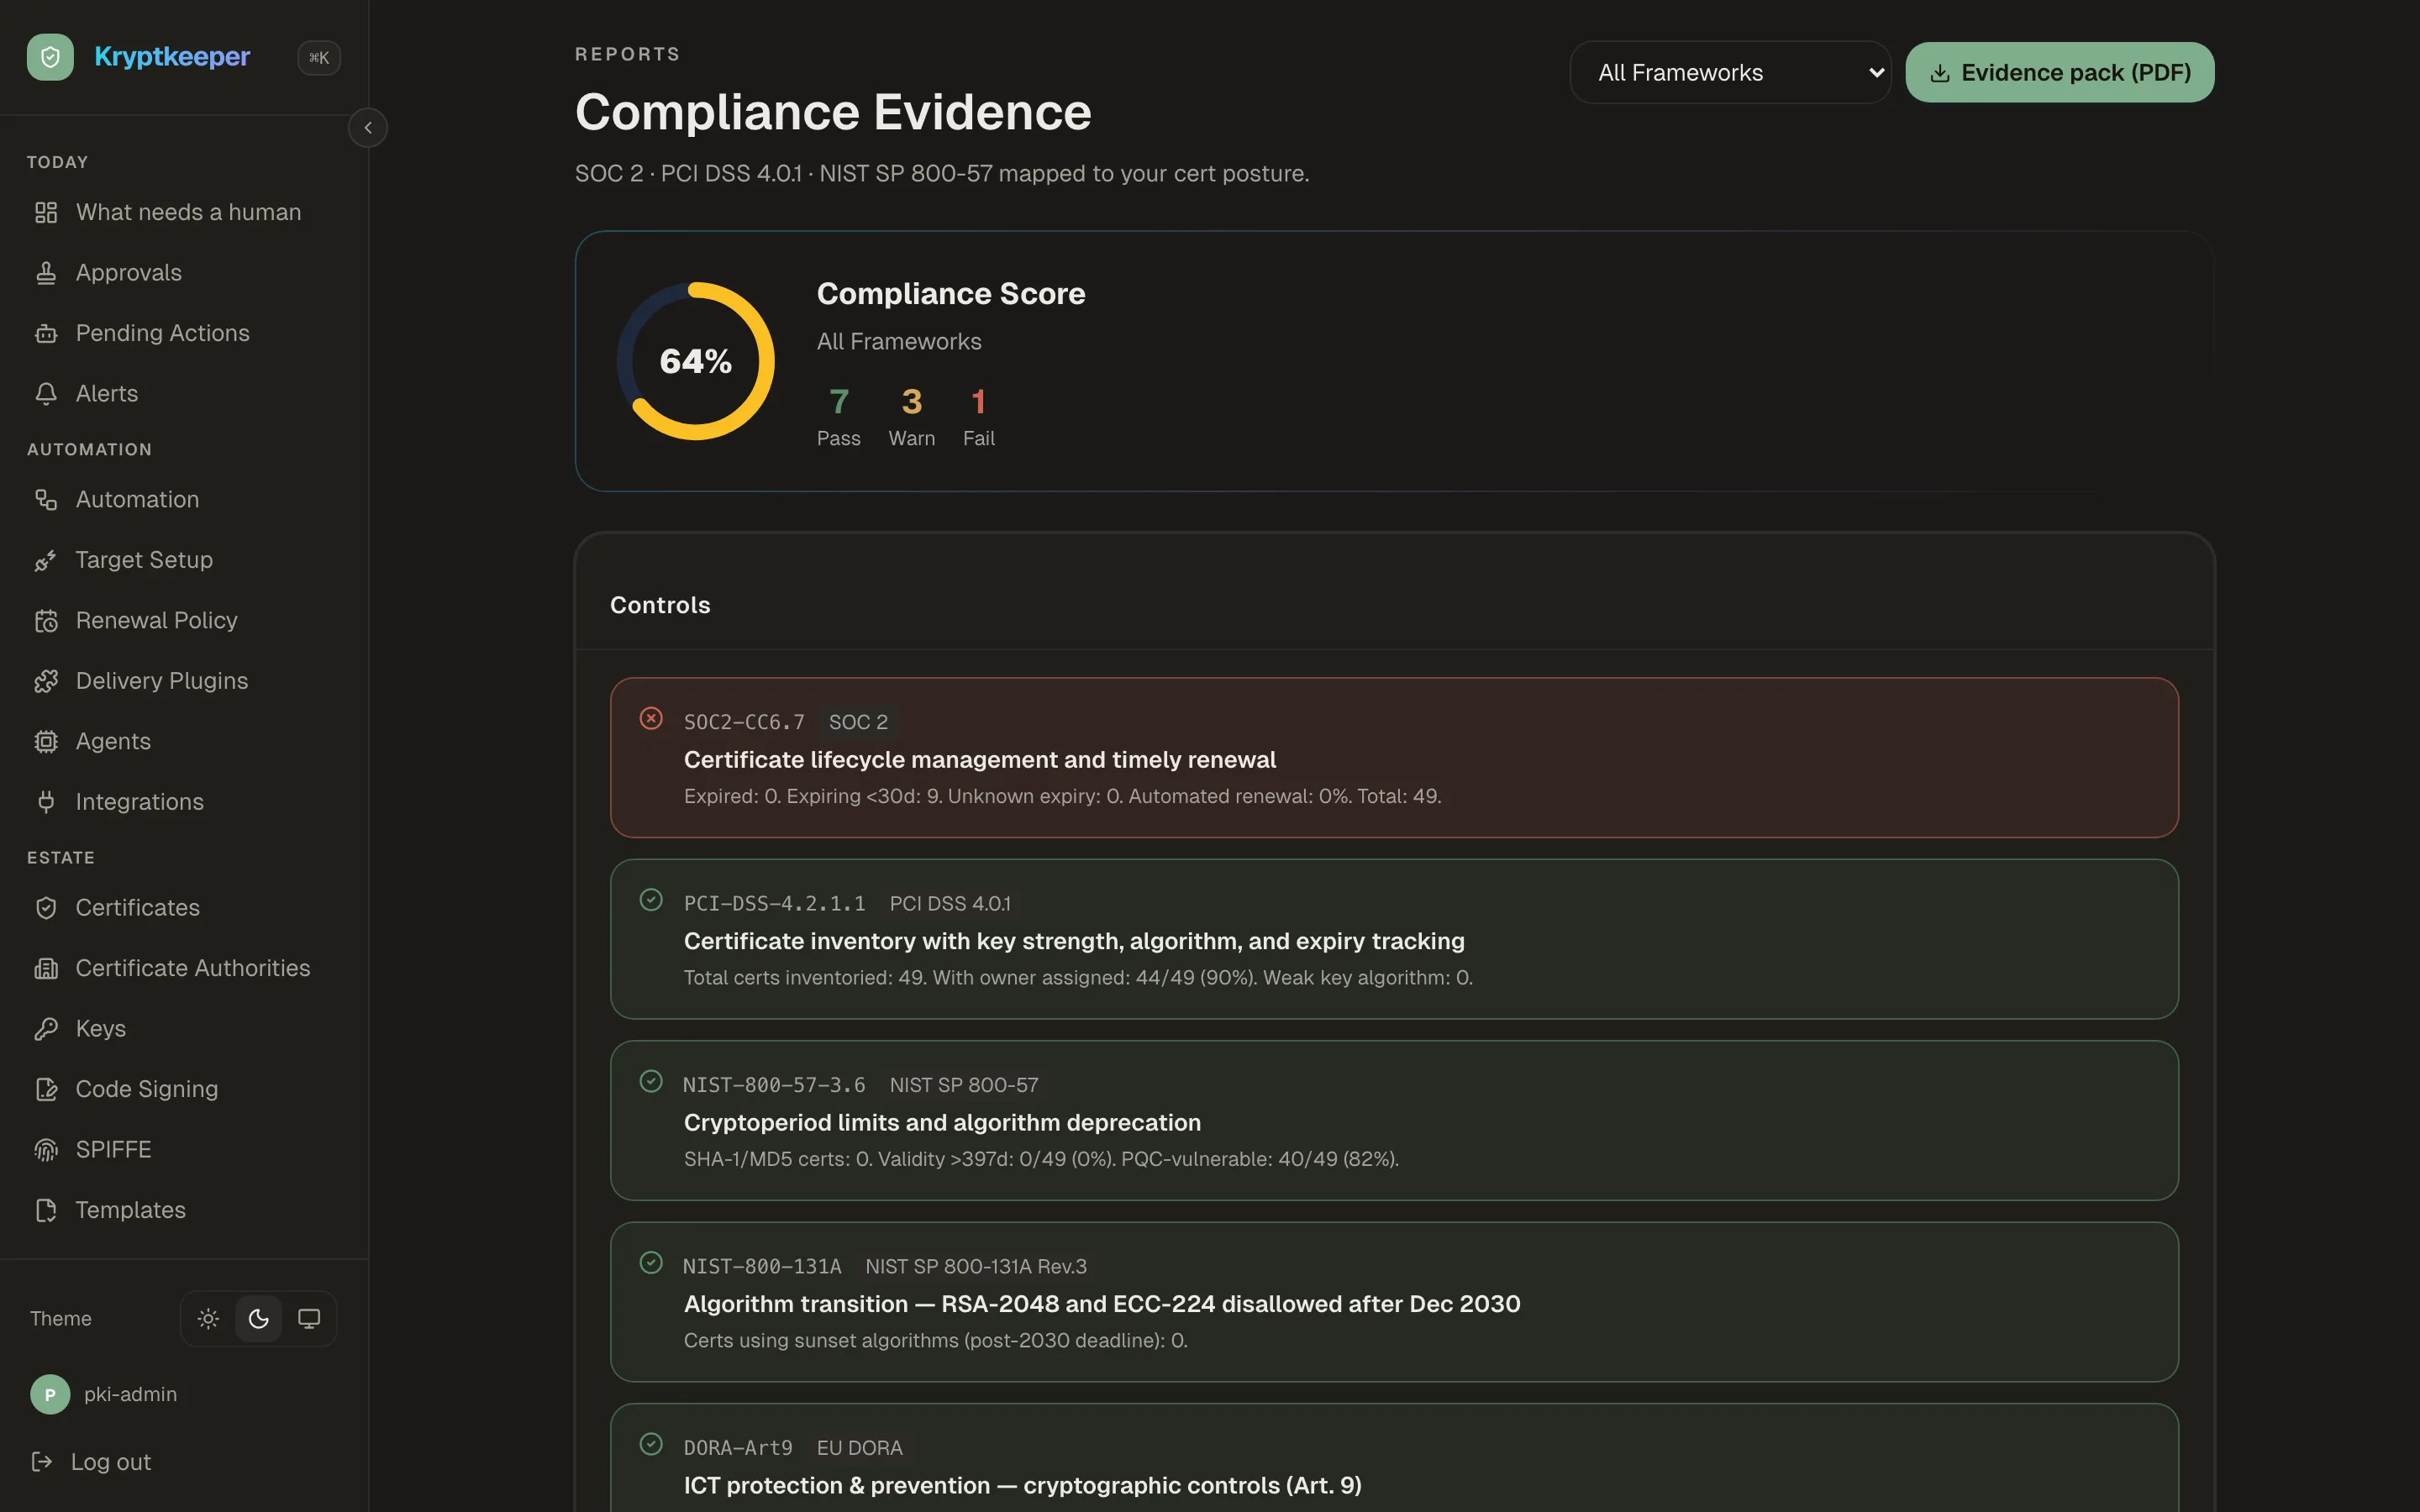The width and height of the screenshot is (2420, 1512).
Task: Click the document icon beside Templates
Action: [x=46, y=1210]
